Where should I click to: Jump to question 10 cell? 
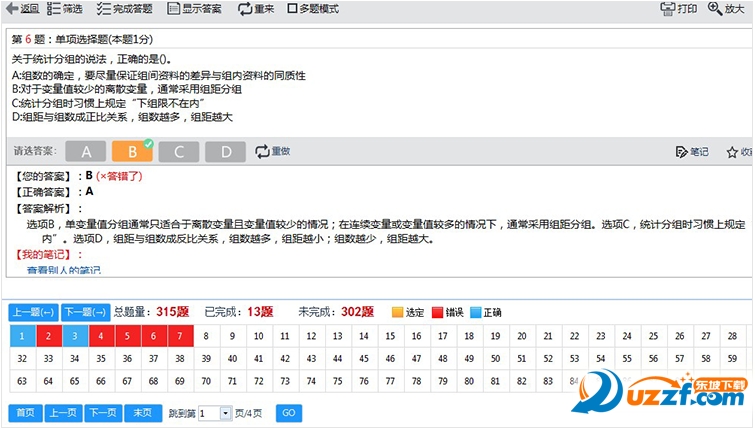259,336
